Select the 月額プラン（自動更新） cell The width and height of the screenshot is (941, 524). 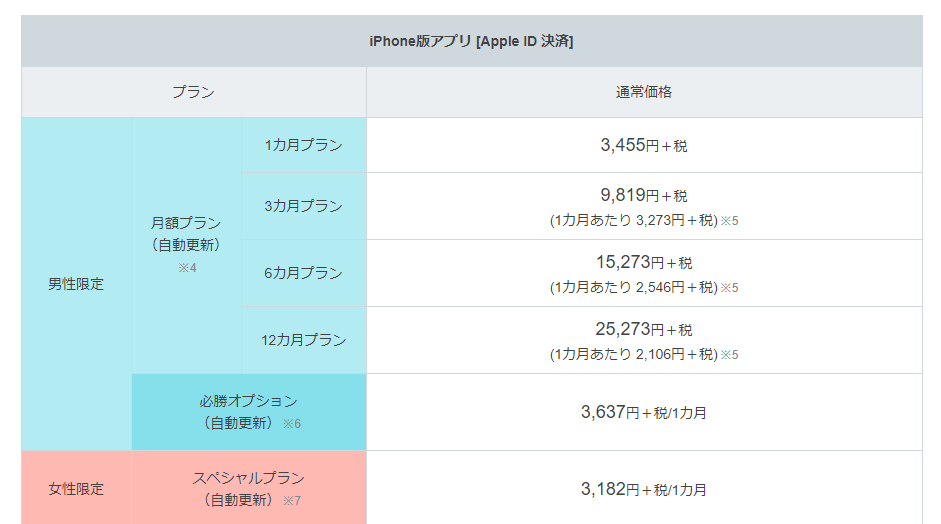click(186, 245)
